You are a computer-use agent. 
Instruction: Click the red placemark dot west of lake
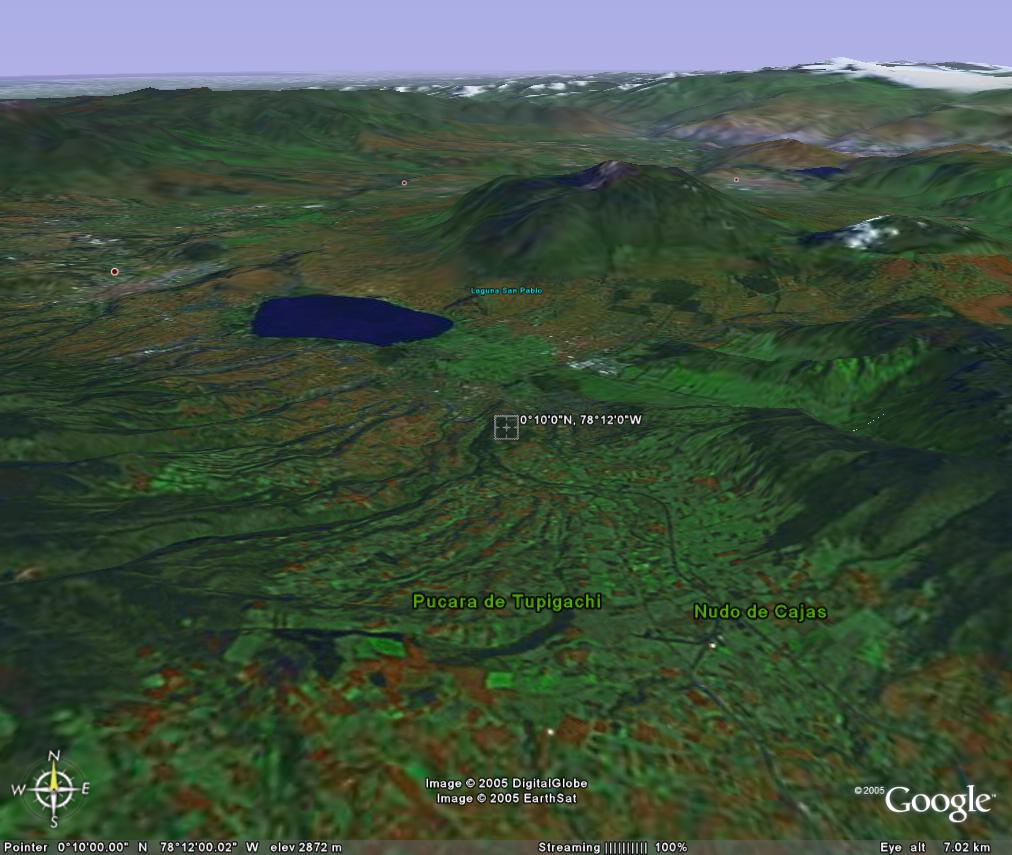click(x=115, y=271)
